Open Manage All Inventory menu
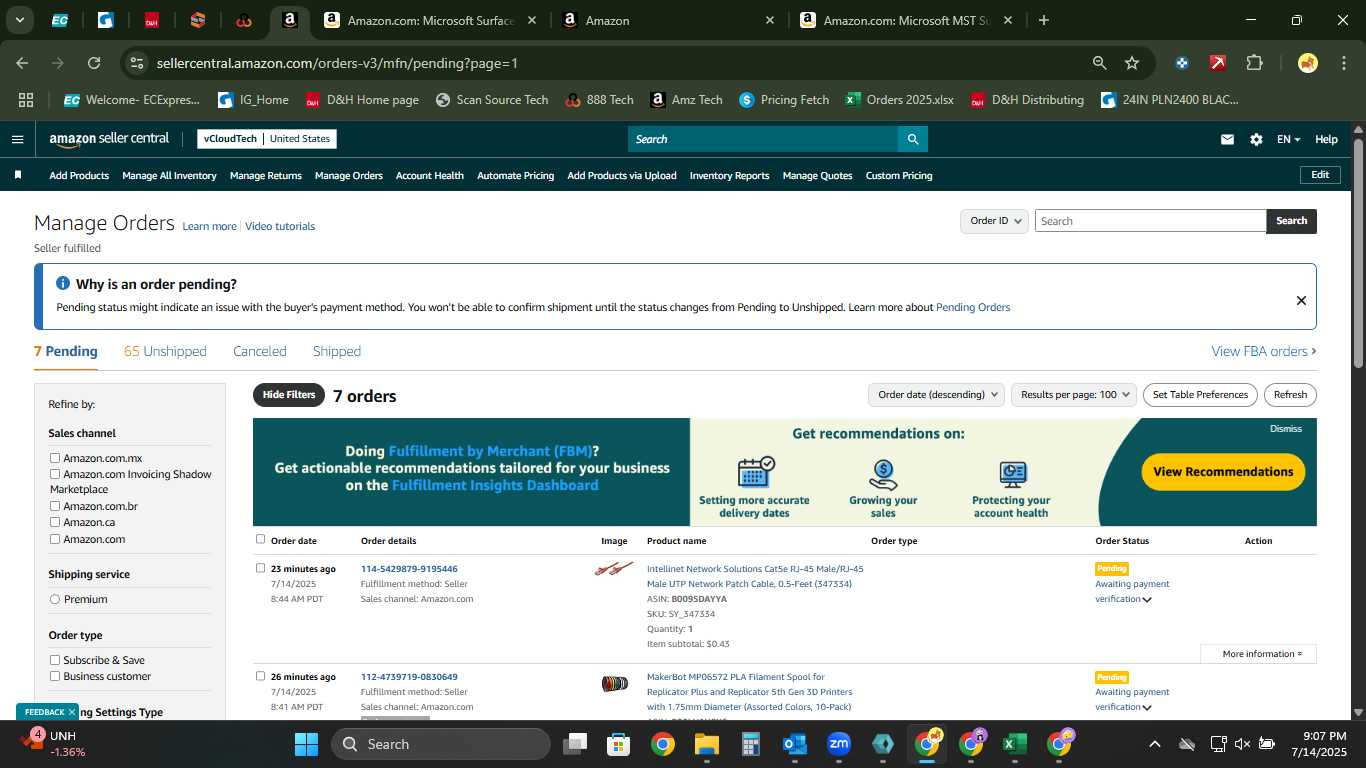 (x=169, y=175)
